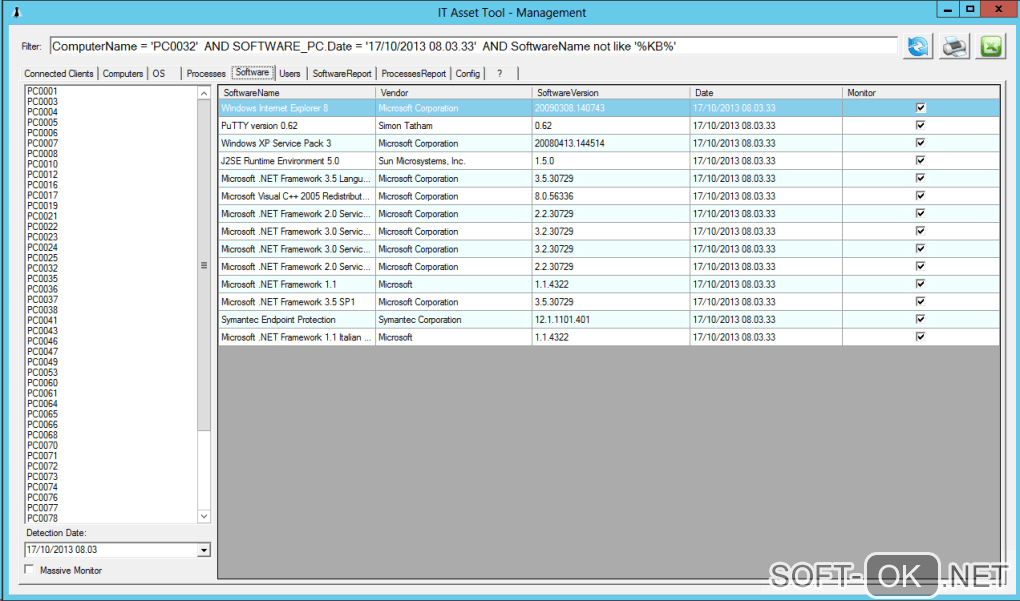Image resolution: width=1020 pixels, height=601 pixels.
Task: Select PC0078 in the computer list
Action: 42,518
